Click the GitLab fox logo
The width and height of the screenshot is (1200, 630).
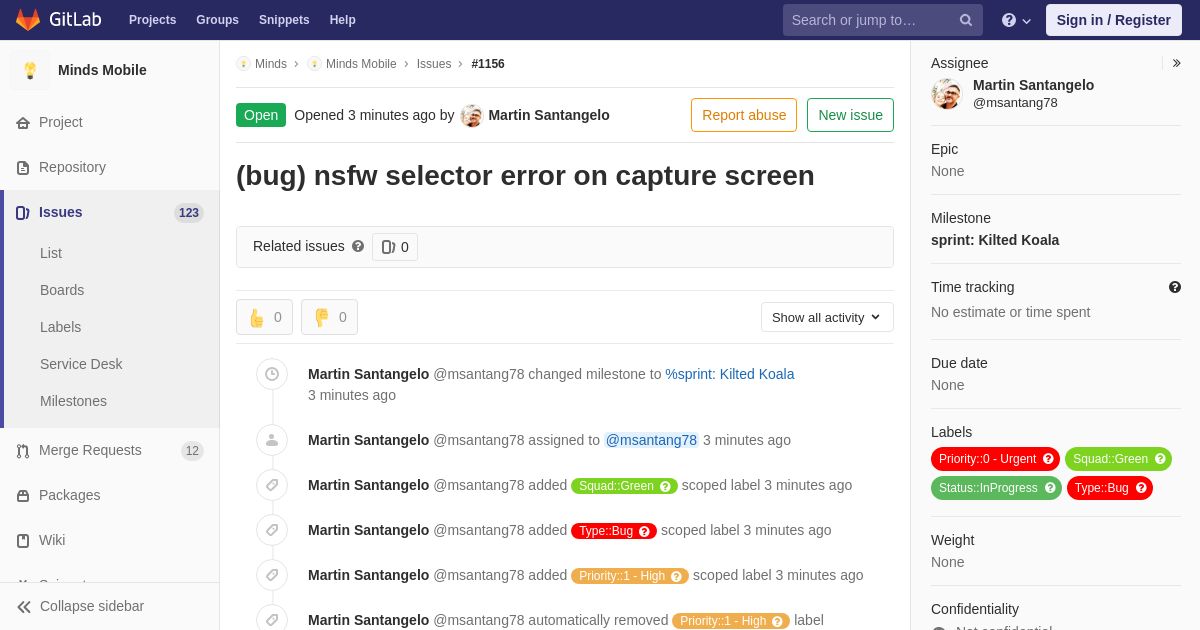(28, 20)
